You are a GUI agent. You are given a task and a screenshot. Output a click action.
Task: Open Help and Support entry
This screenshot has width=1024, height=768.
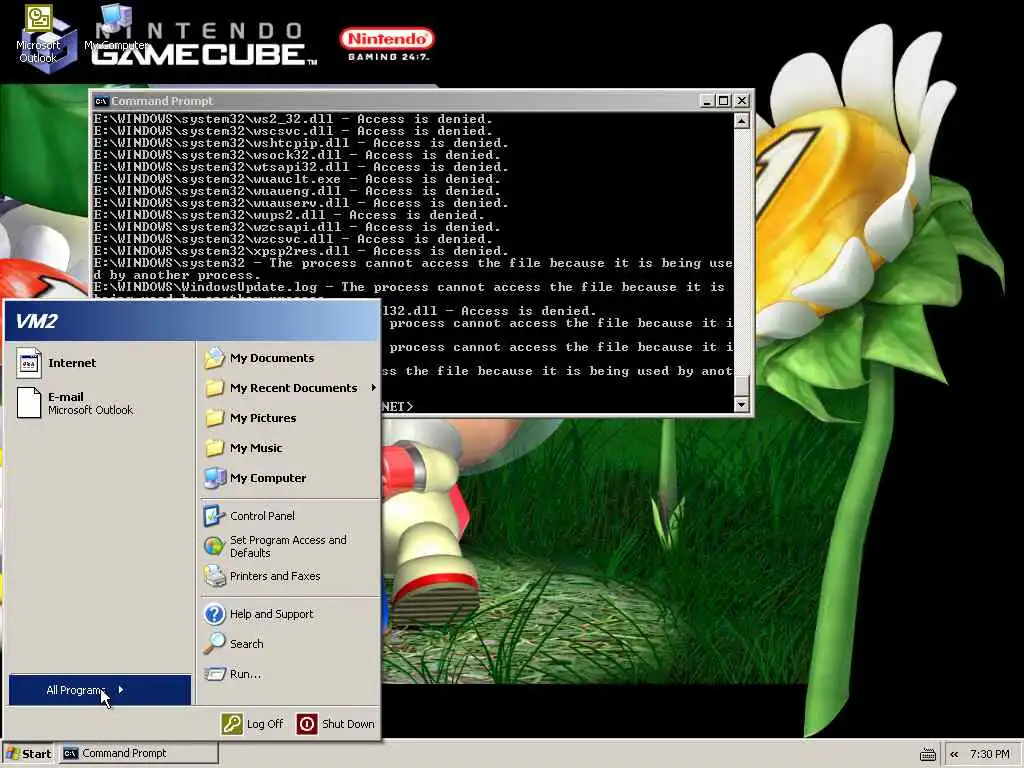290,614
